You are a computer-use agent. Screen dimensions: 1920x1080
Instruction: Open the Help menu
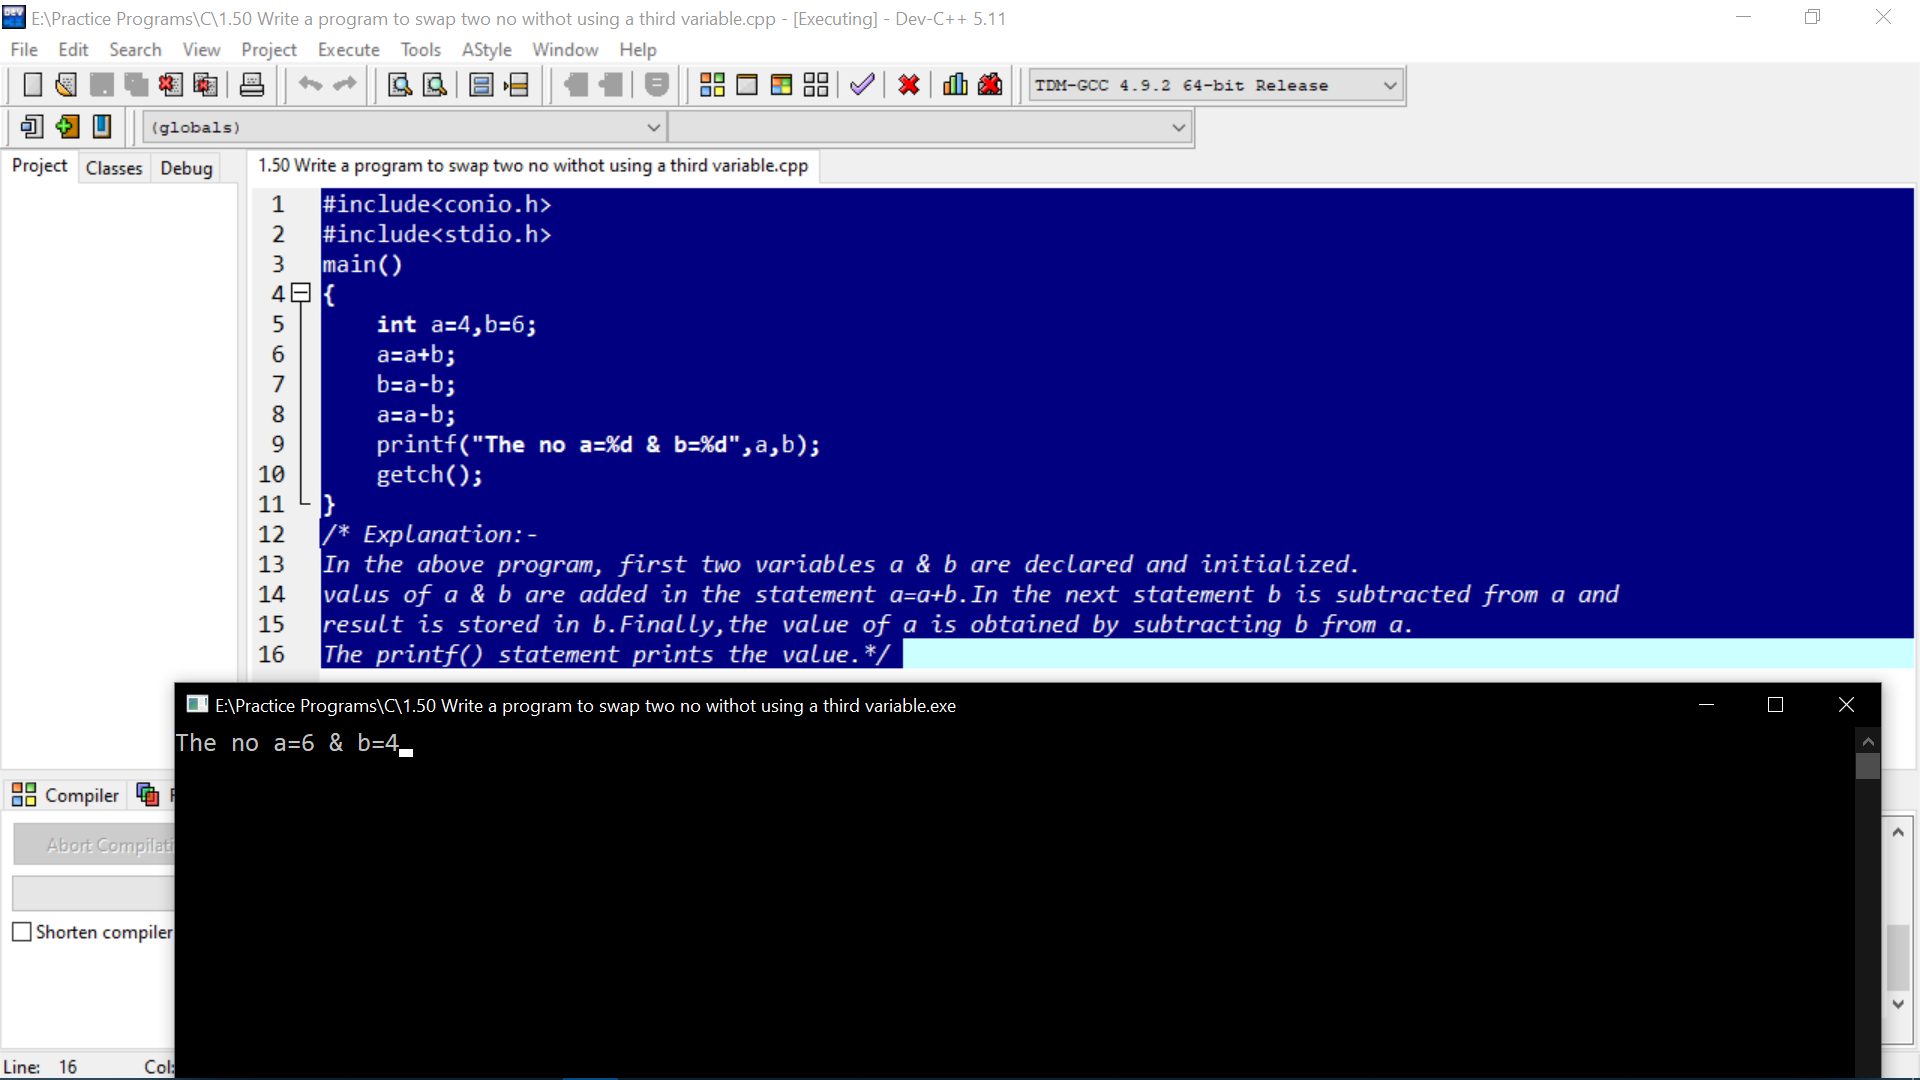click(638, 49)
